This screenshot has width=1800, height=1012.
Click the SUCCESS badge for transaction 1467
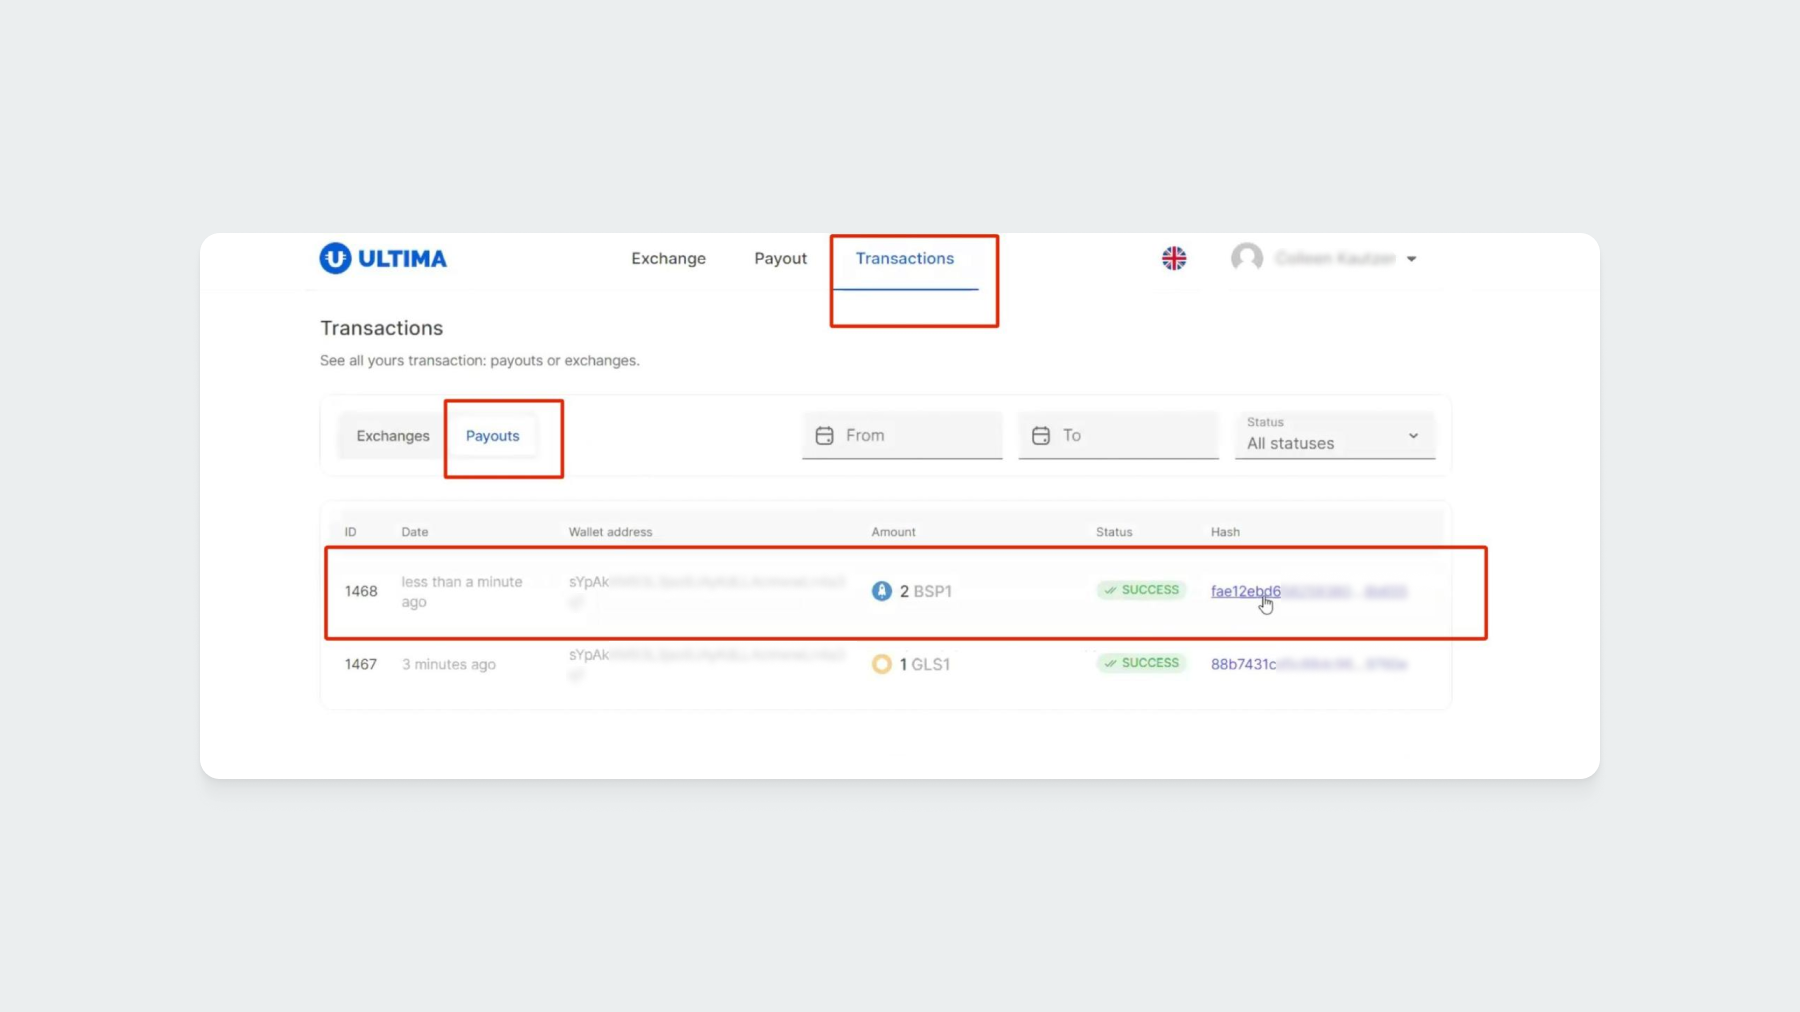coord(1141,663)
